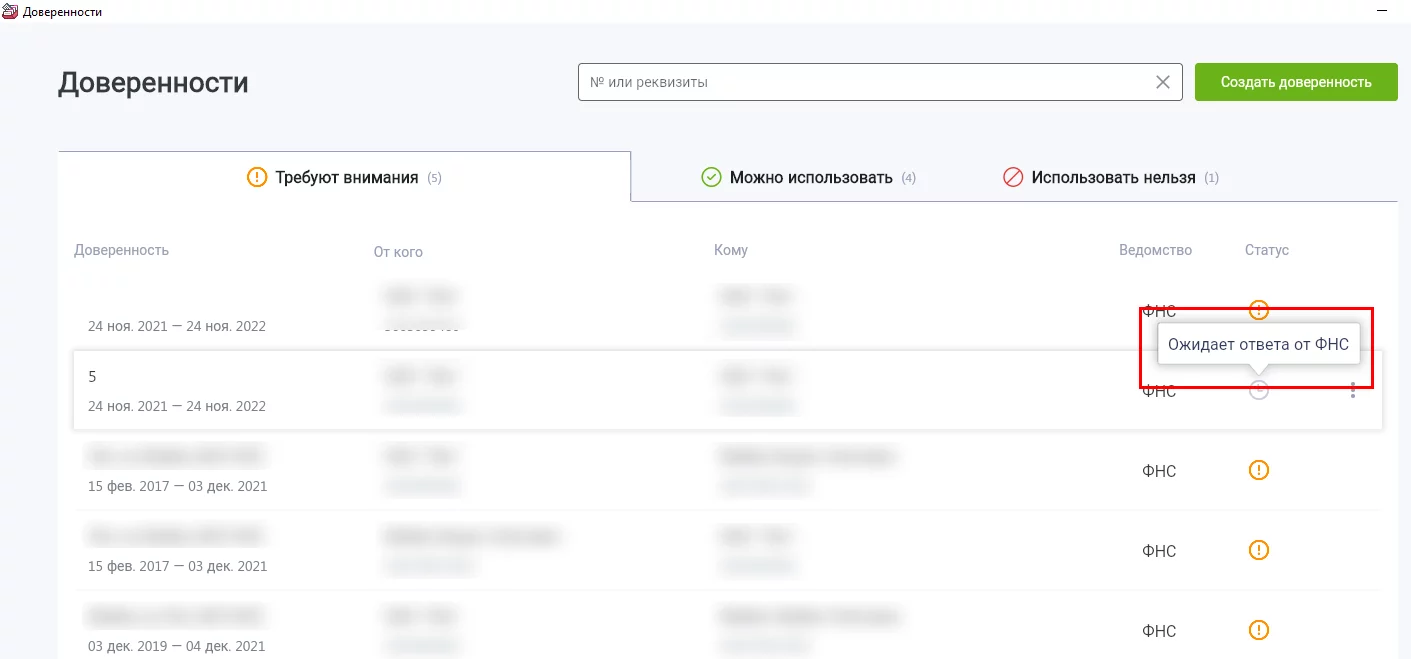Image resolution: width=1411 pixels, height=659 pixels.
Task: Click the Статус column header
Action: point(1266,250)
